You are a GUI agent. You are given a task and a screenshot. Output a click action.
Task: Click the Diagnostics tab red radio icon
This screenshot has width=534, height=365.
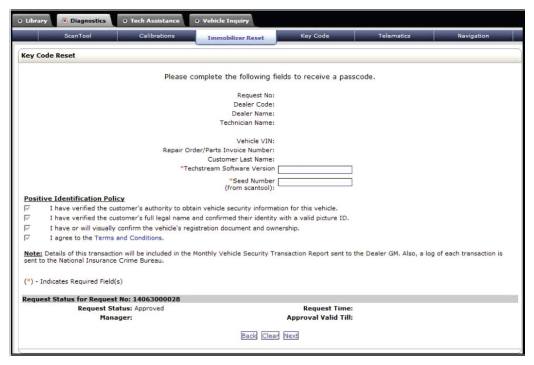point(64,21)
